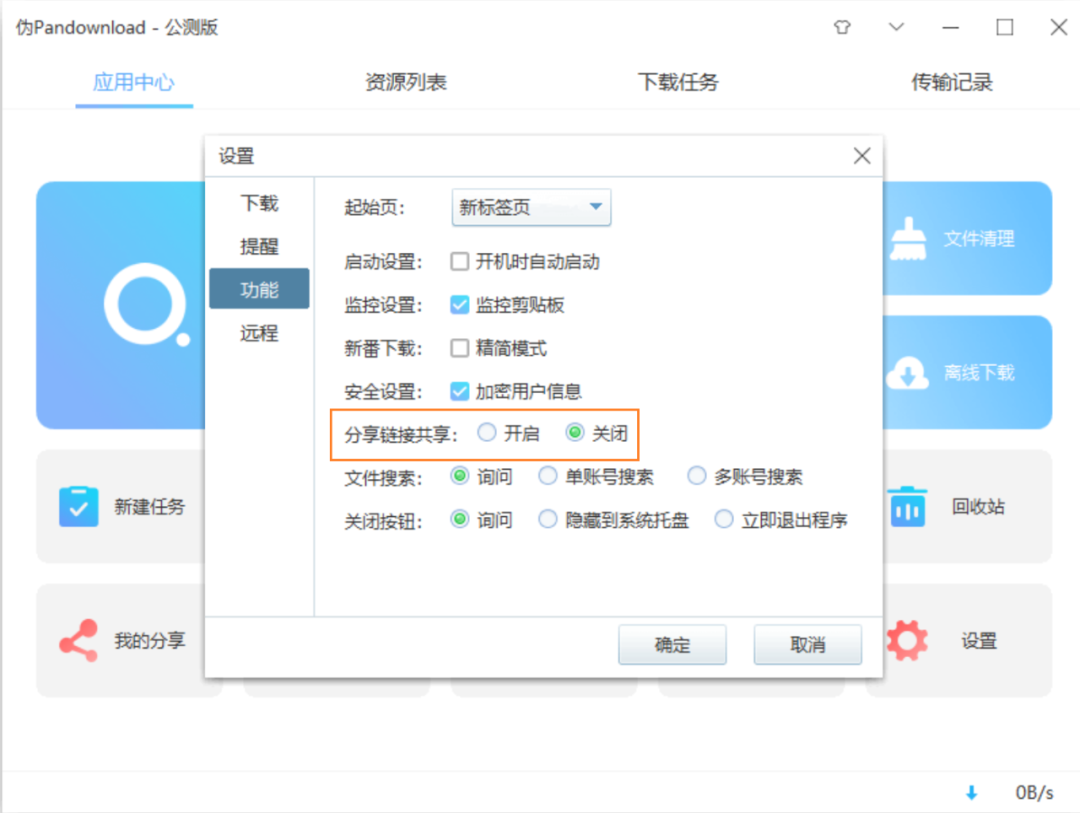
Task: Disable 监控剪贴板 clipboard monitoring
Action: (458, 305)
